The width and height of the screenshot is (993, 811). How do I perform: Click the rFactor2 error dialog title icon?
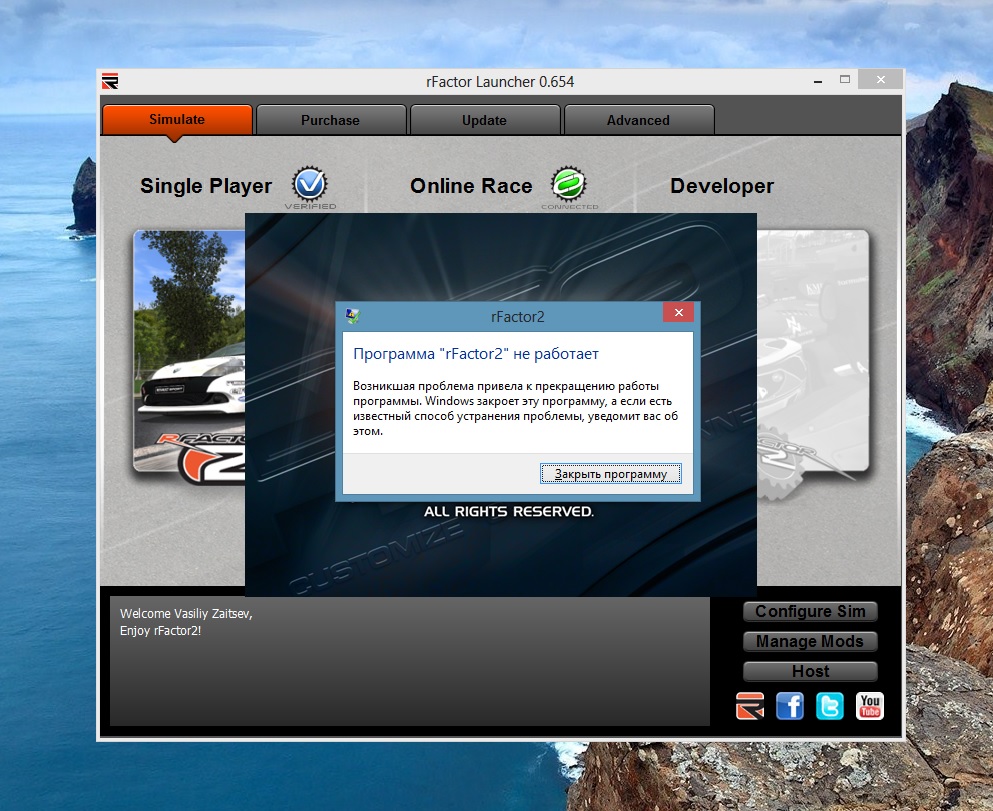click(x=353, y=315)
